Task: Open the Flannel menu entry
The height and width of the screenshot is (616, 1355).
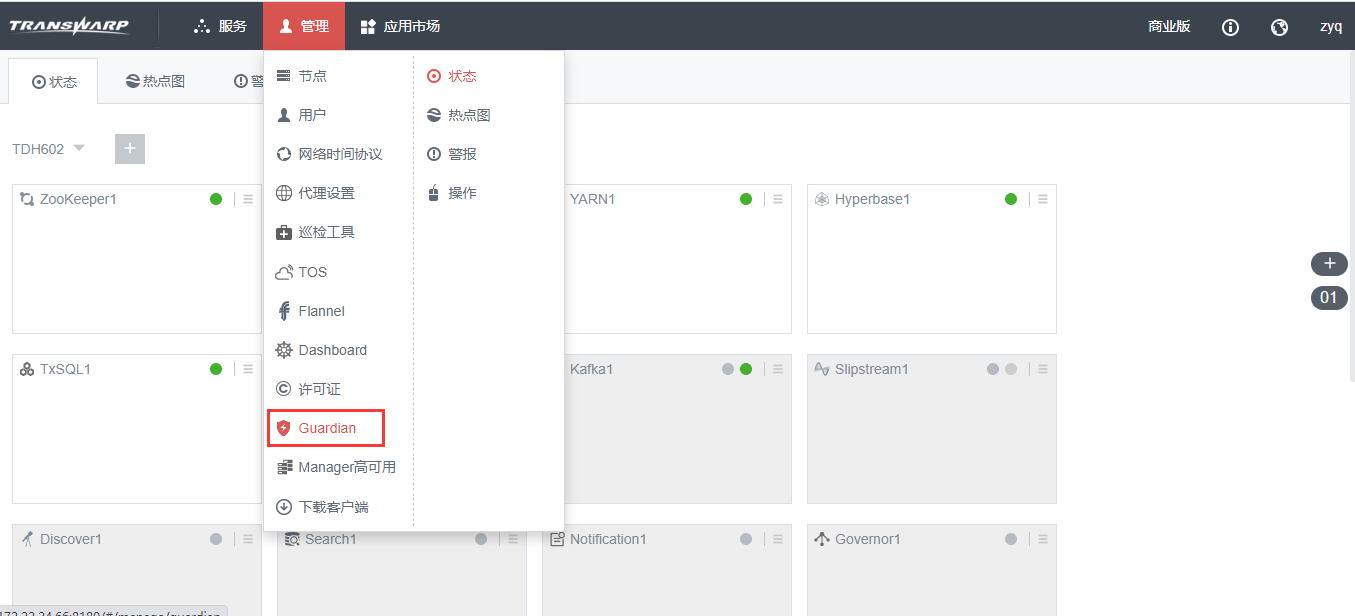Action: (x=321, y=311)
